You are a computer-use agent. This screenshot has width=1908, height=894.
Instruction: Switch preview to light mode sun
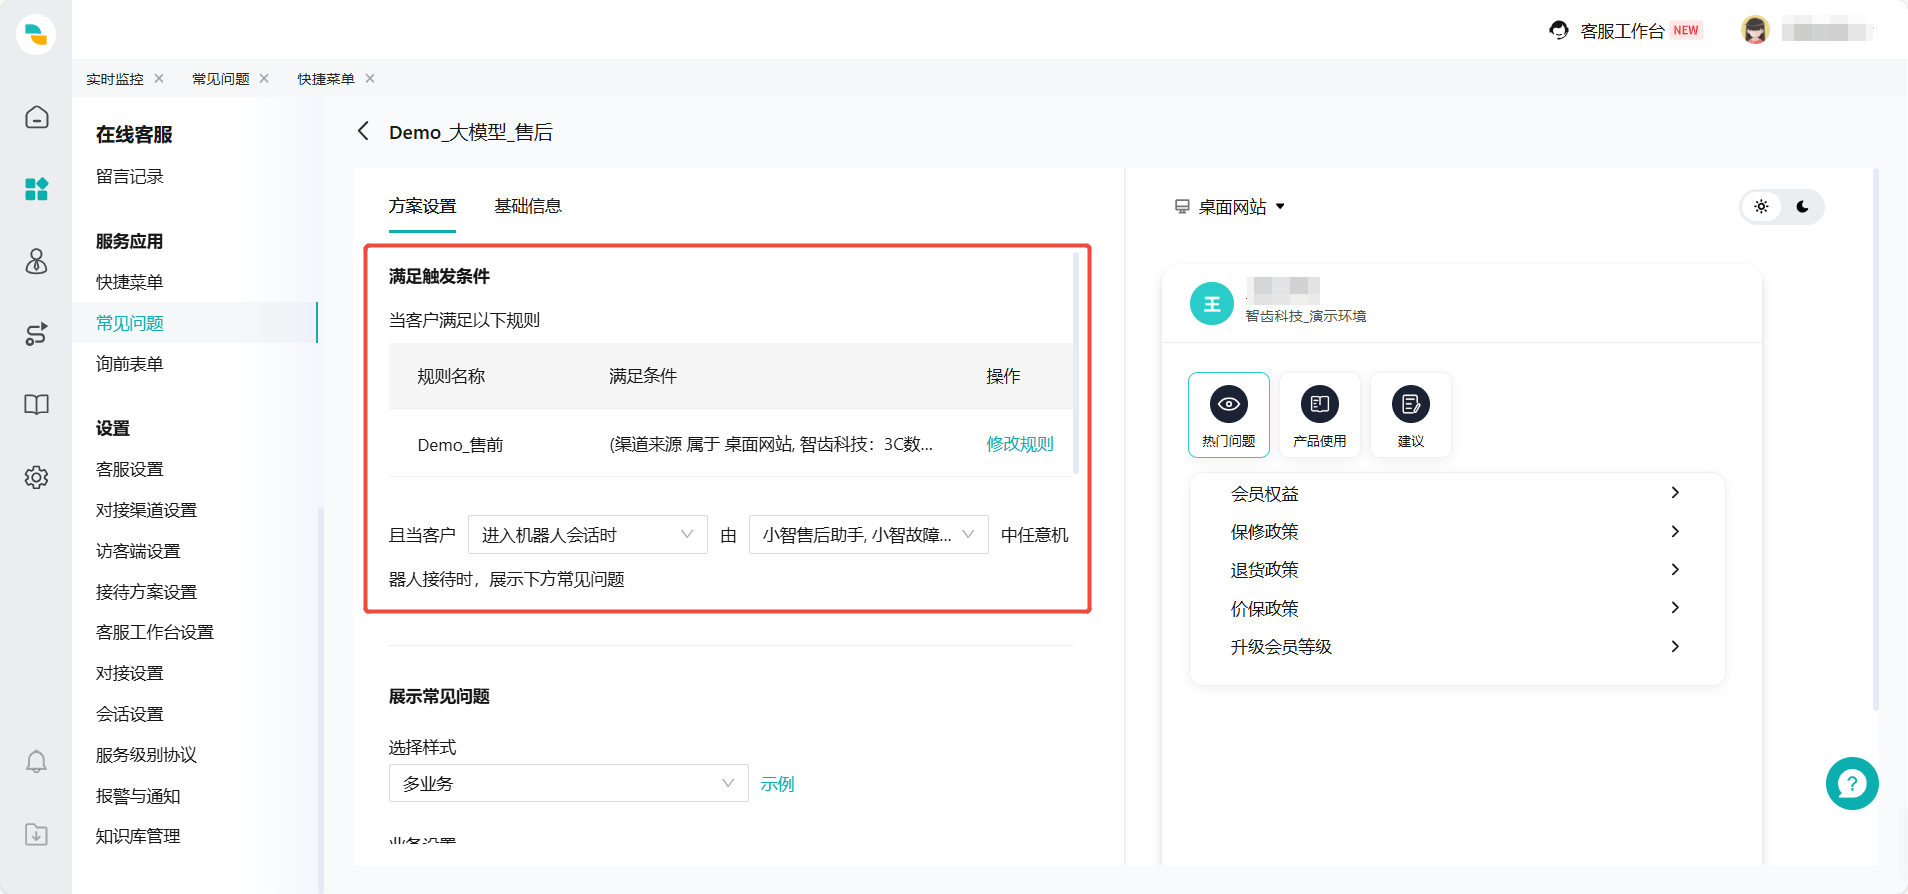click(1762, 207)
